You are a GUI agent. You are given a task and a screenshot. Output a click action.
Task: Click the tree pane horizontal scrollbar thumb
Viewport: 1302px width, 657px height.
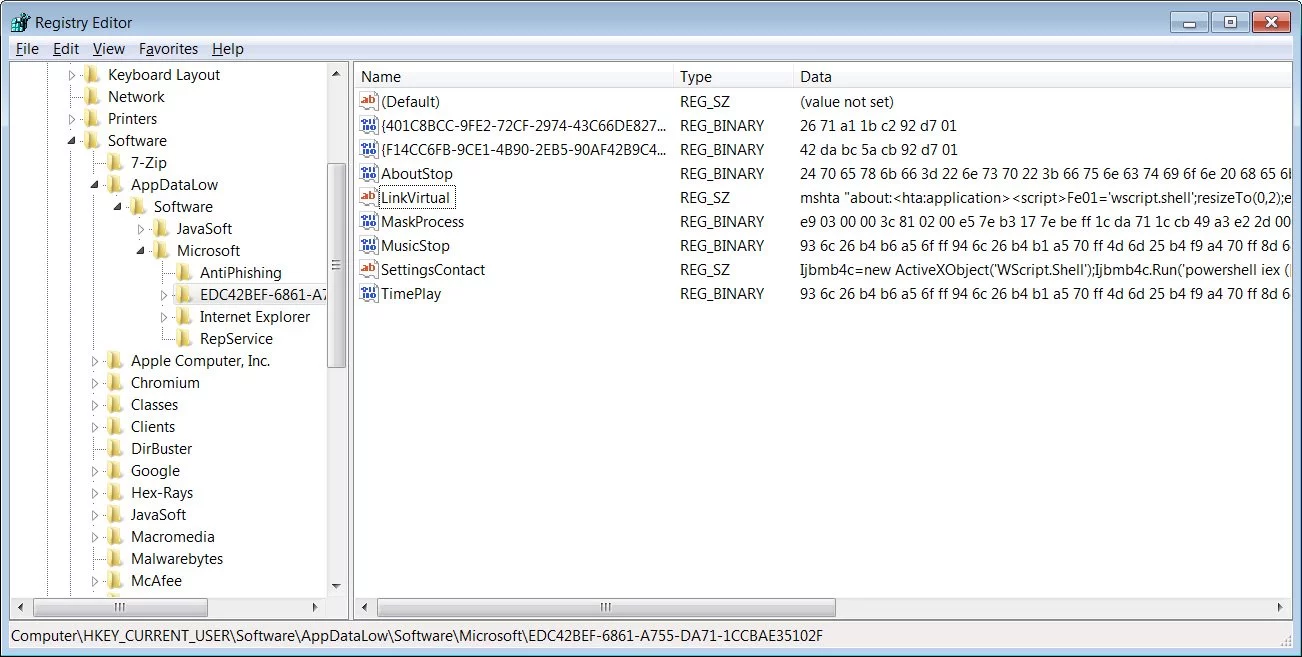[120, 607]
